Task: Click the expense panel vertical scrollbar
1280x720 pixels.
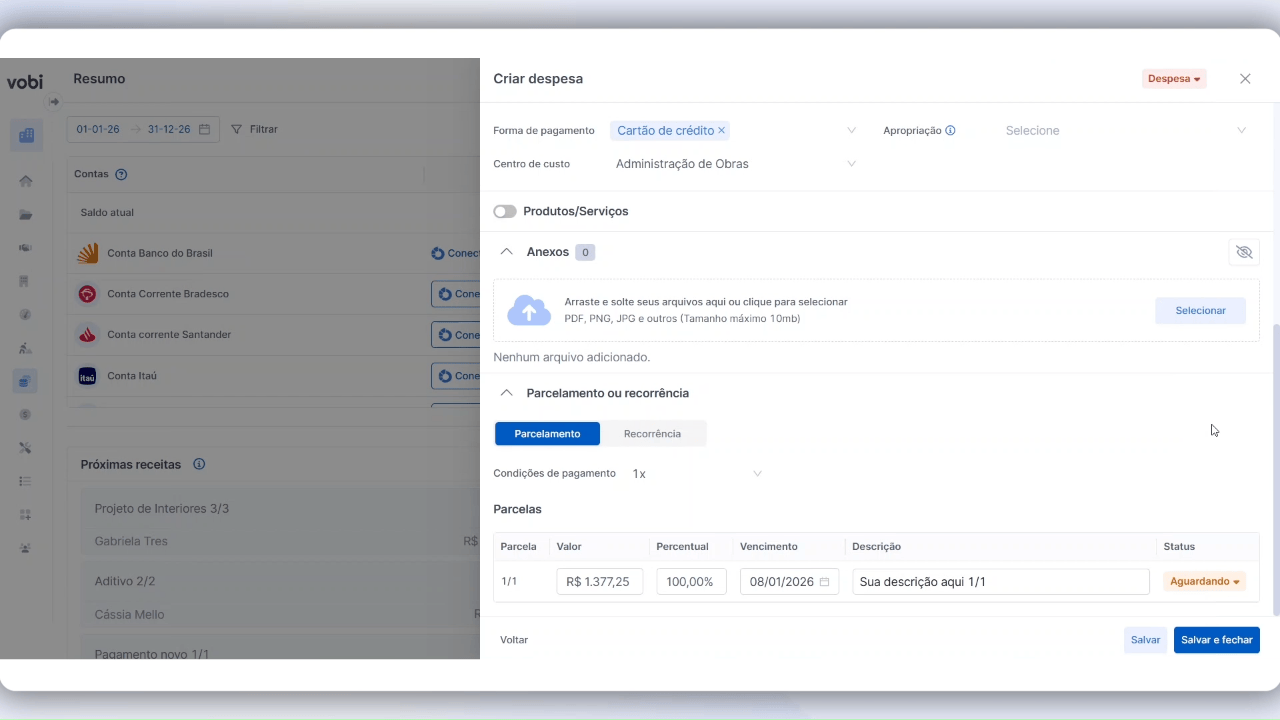Action: 1275,470
